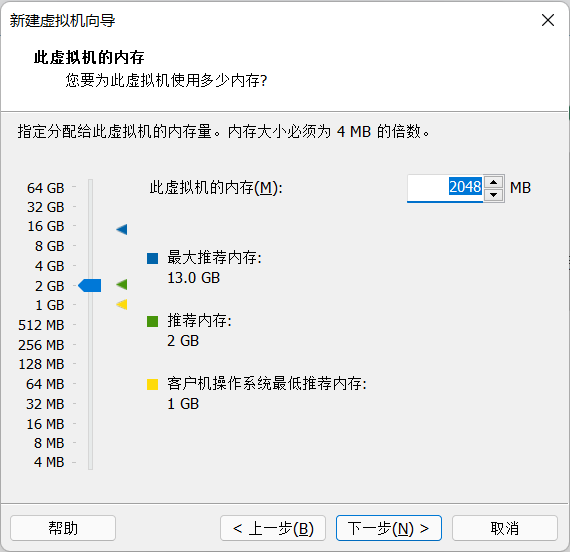The image size is (570, 552).
Task: Click the 16 MB scale label
Action: (x=45, y=424)
